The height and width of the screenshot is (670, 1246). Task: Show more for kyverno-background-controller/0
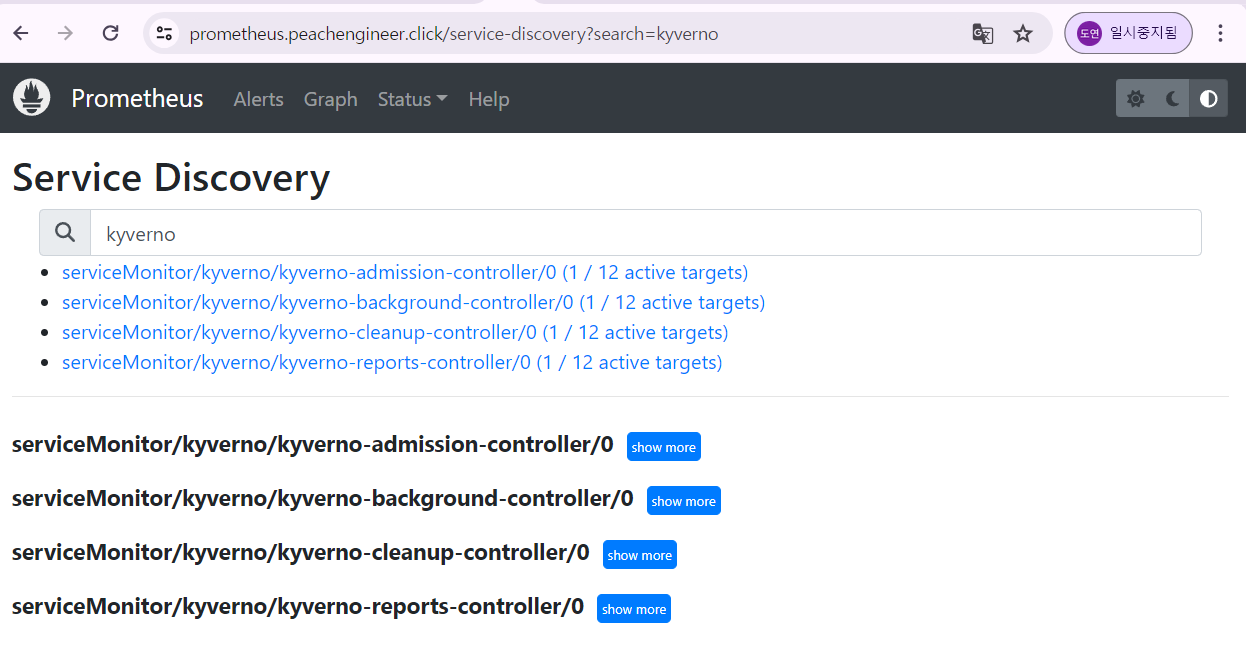(x=684, y=501)
